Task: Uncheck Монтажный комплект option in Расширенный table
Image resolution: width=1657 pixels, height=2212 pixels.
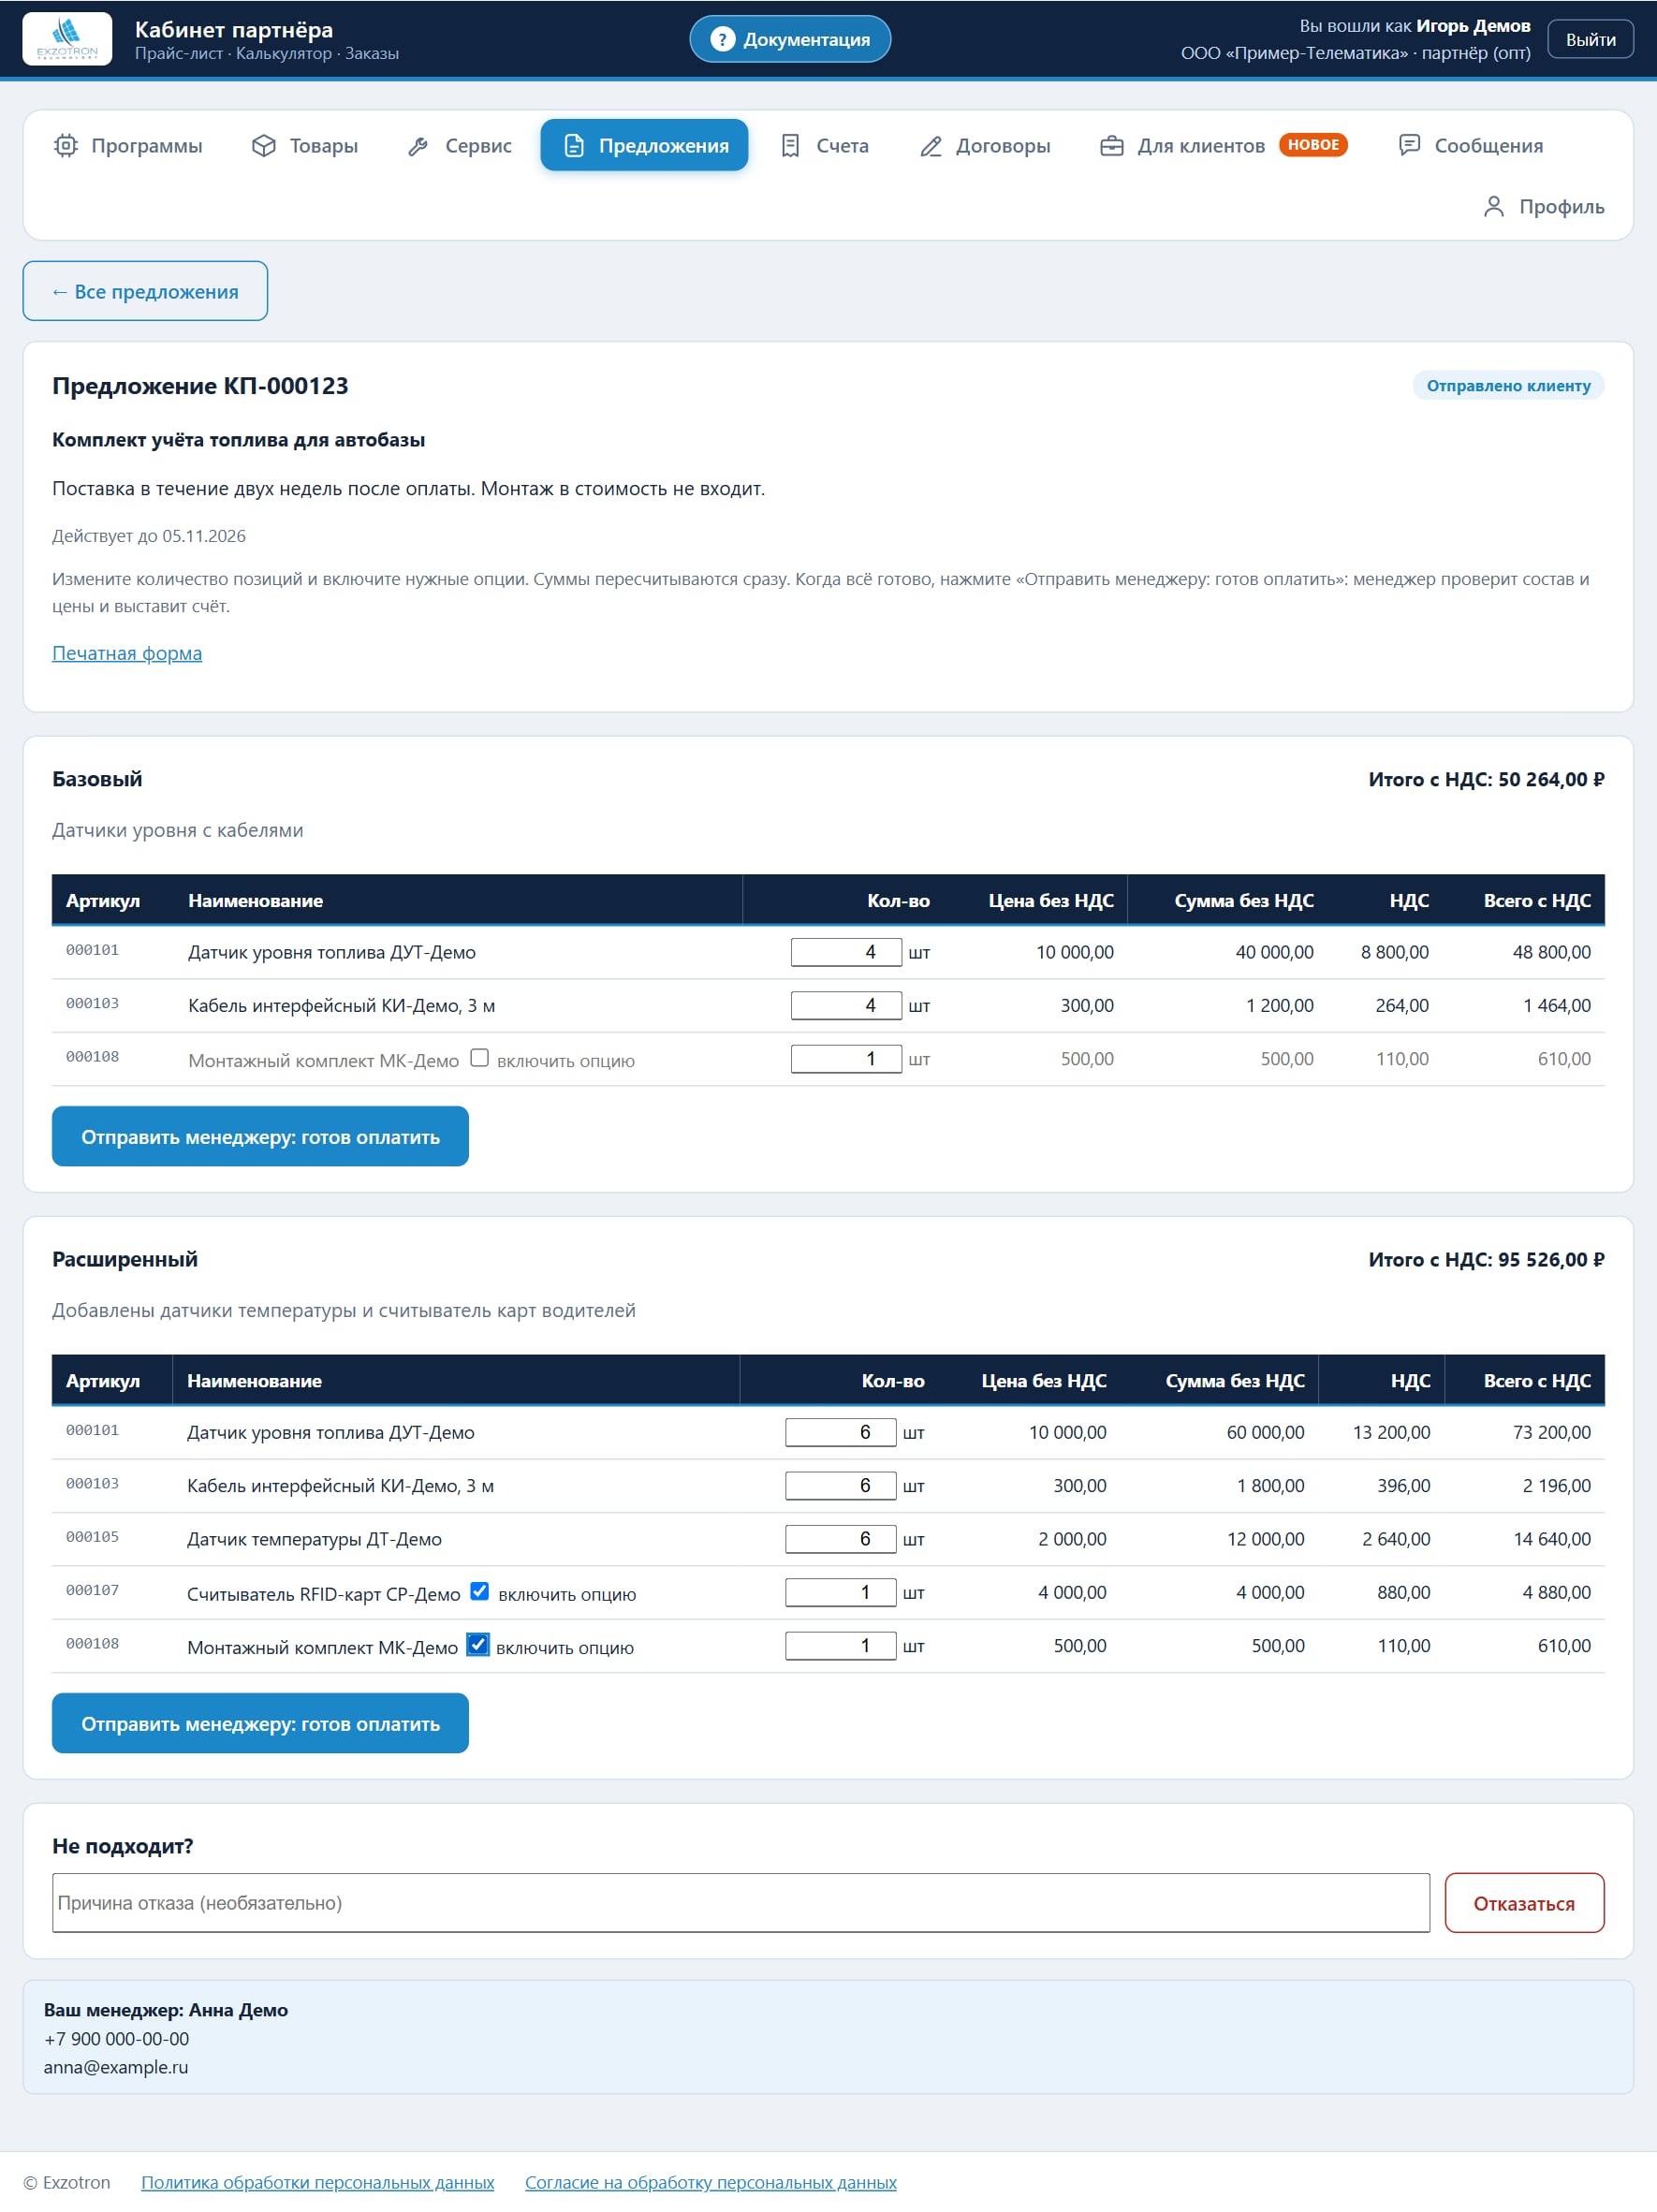Action: click(x=479, y=1644)
